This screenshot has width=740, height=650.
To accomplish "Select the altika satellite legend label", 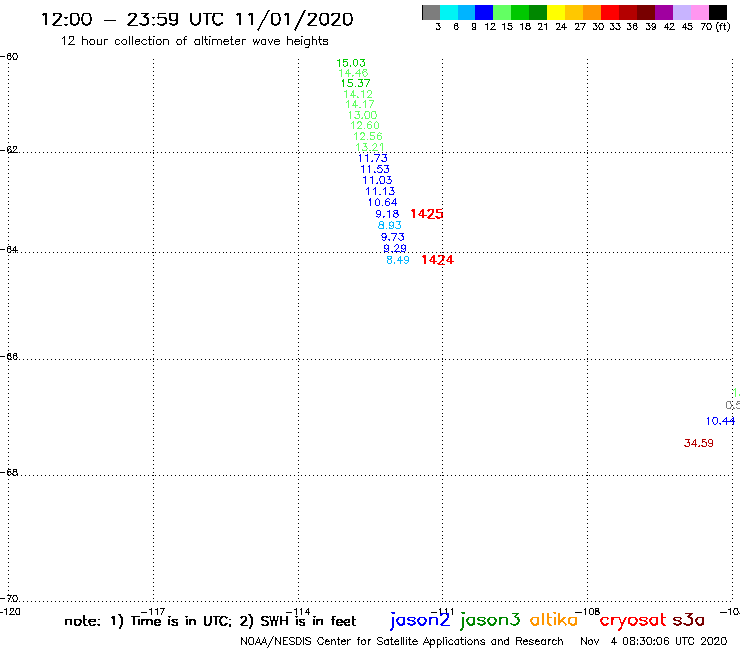I will (x=553, y=620).
